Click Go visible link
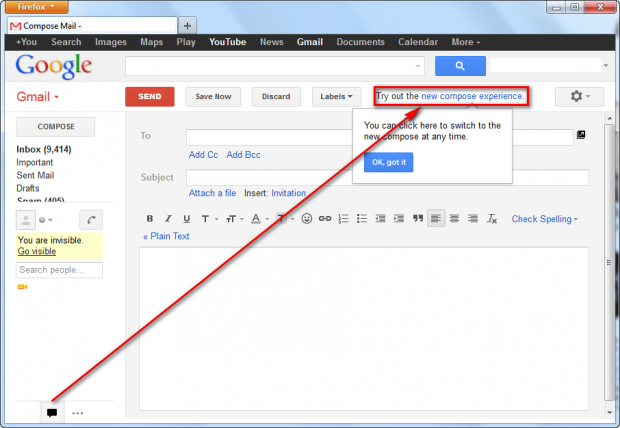Image resolution: width=620 pixels, height=428 pixels. (x=37, y=251)
